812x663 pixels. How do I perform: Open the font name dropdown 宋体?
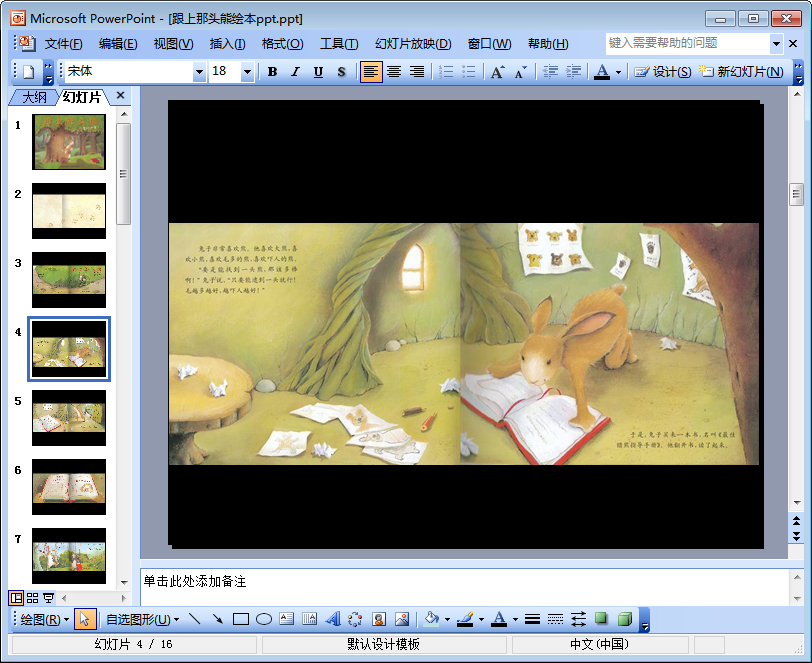199,72
